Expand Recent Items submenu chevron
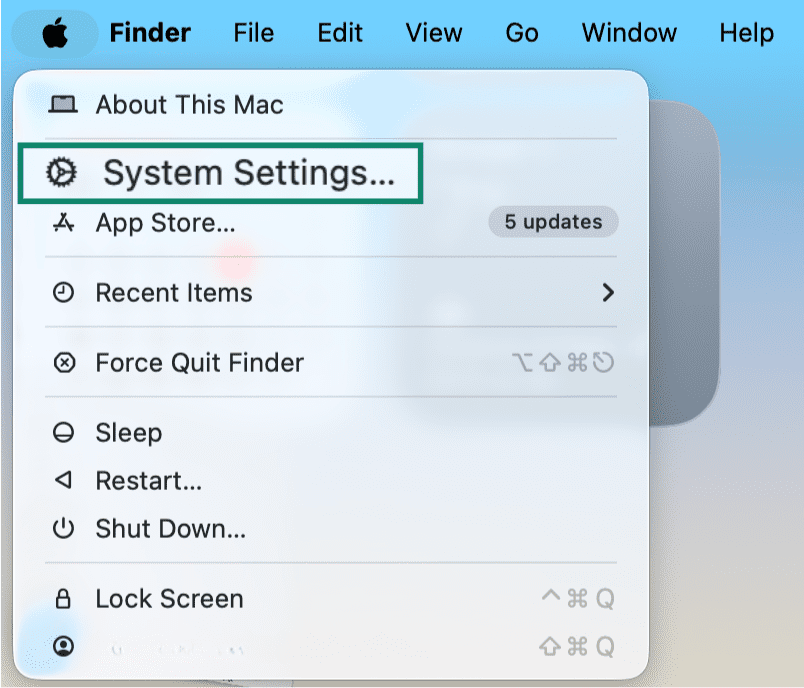Viewport: 804px width, 688px height. pyautogui.click(x=608, y=293)
